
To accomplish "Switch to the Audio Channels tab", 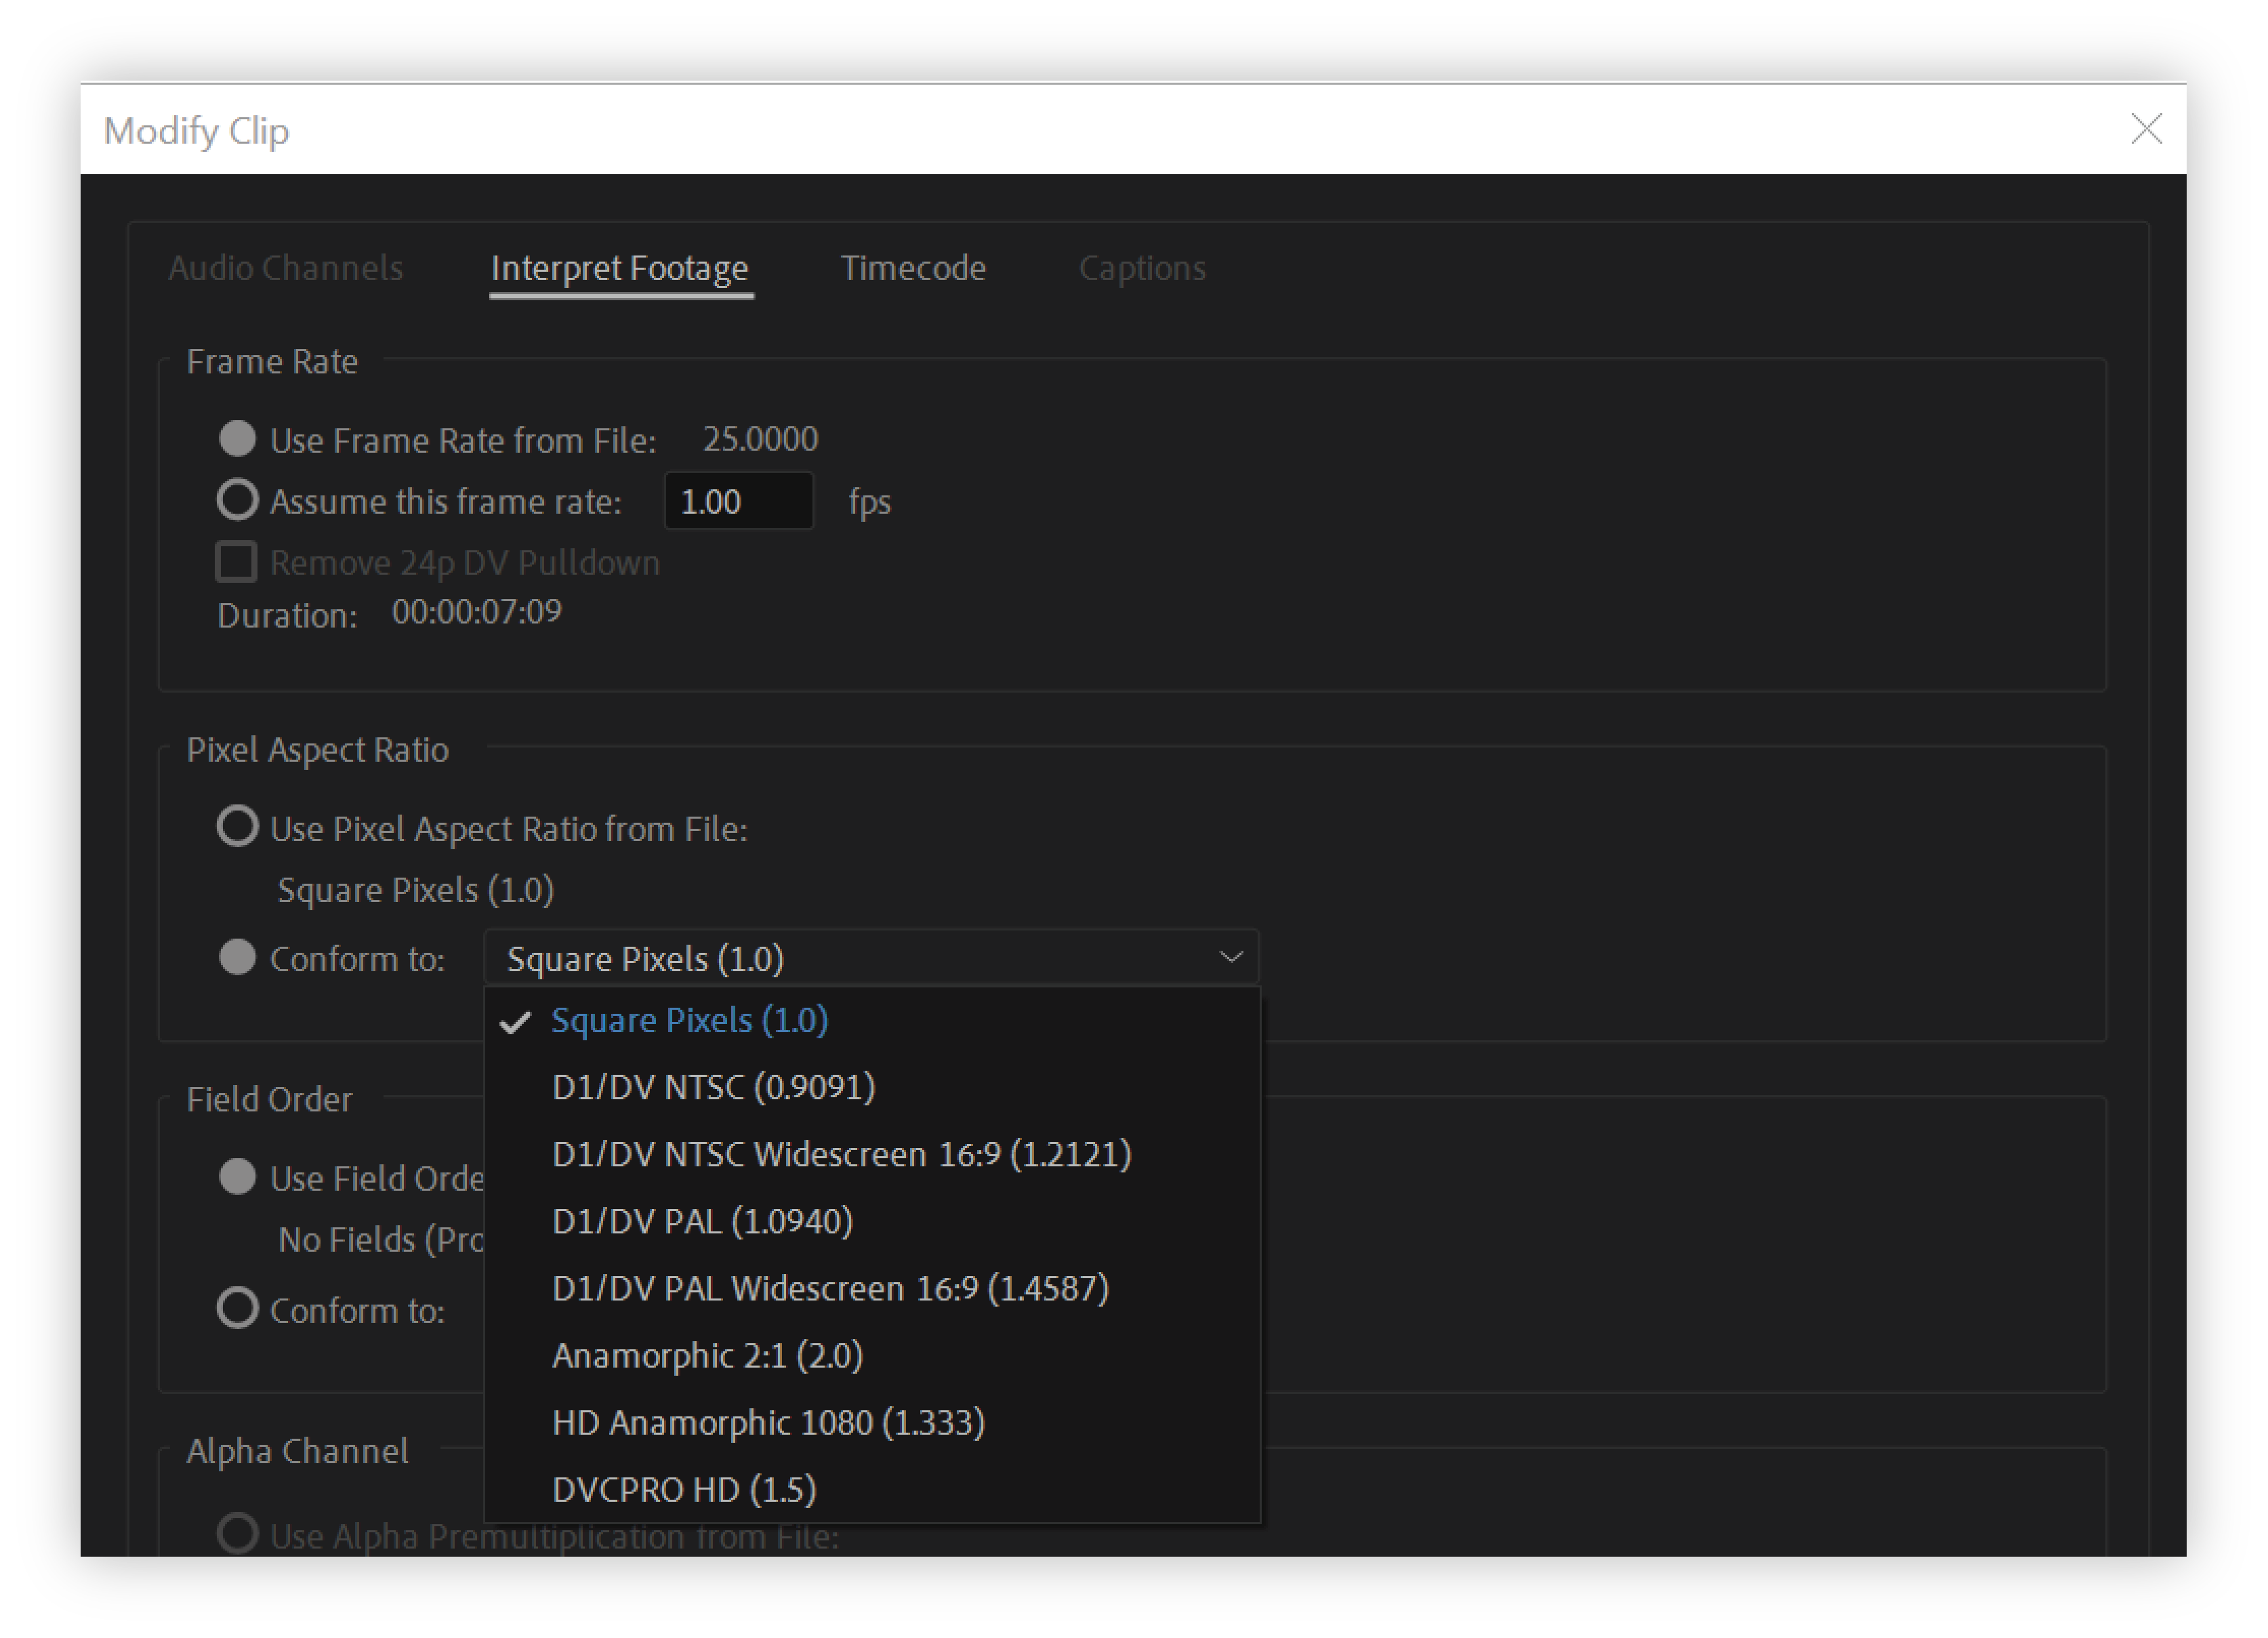I will coord(285,268).
